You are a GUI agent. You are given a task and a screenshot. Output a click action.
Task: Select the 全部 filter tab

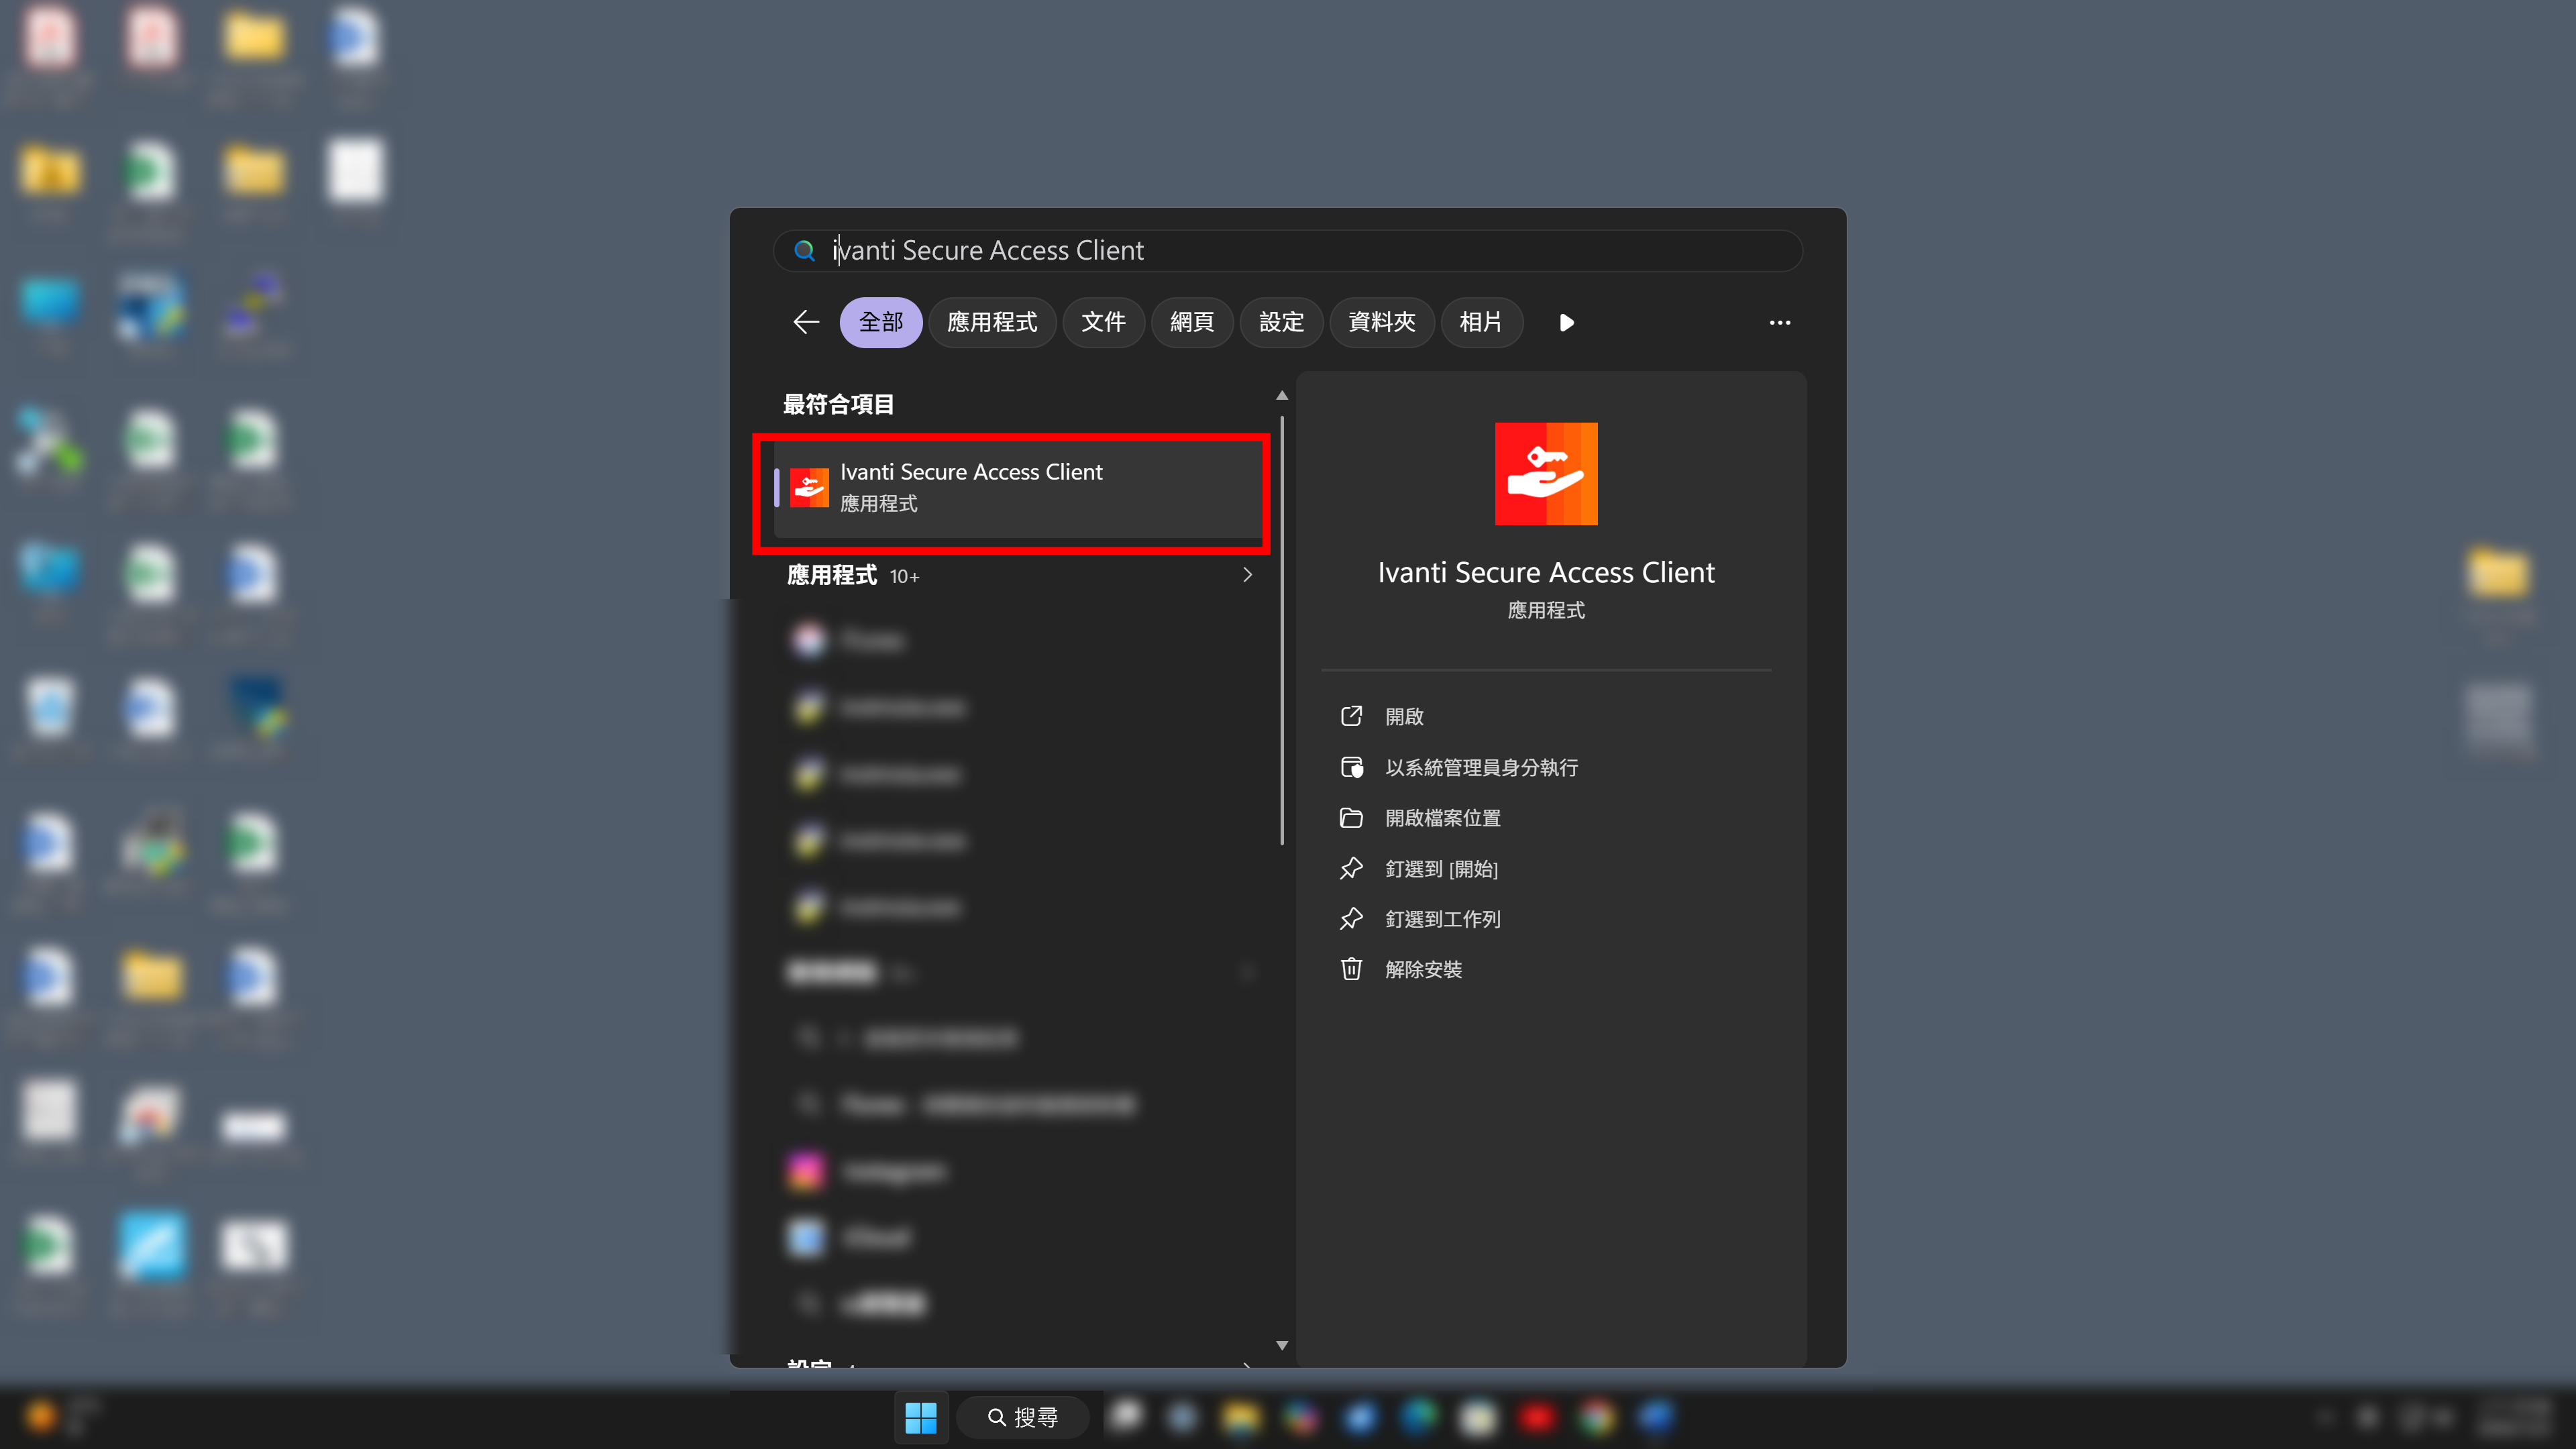point(880,322)
